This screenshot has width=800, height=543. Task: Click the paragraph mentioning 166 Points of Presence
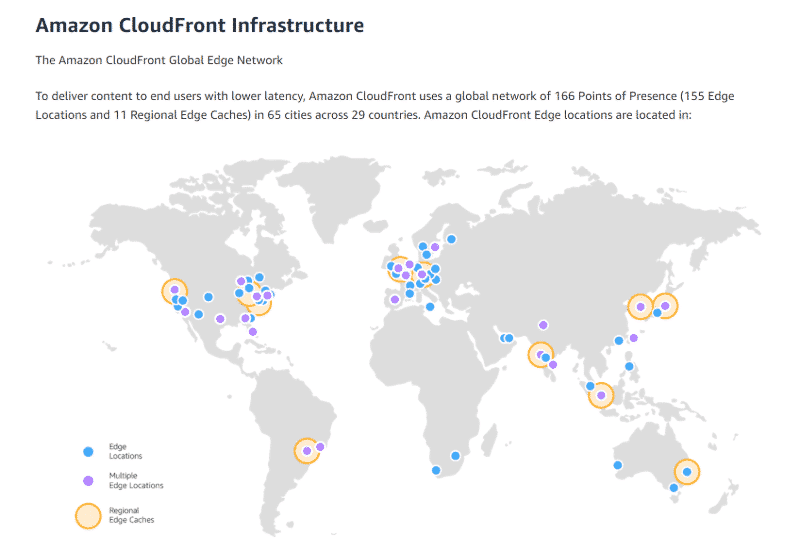click(x=385, y=105)
